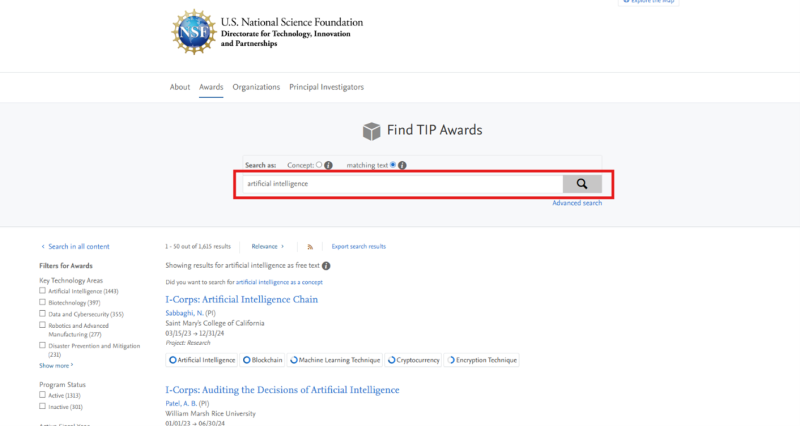Check the Active (1313) program status
800x426 pixels.
click(42, 395)
